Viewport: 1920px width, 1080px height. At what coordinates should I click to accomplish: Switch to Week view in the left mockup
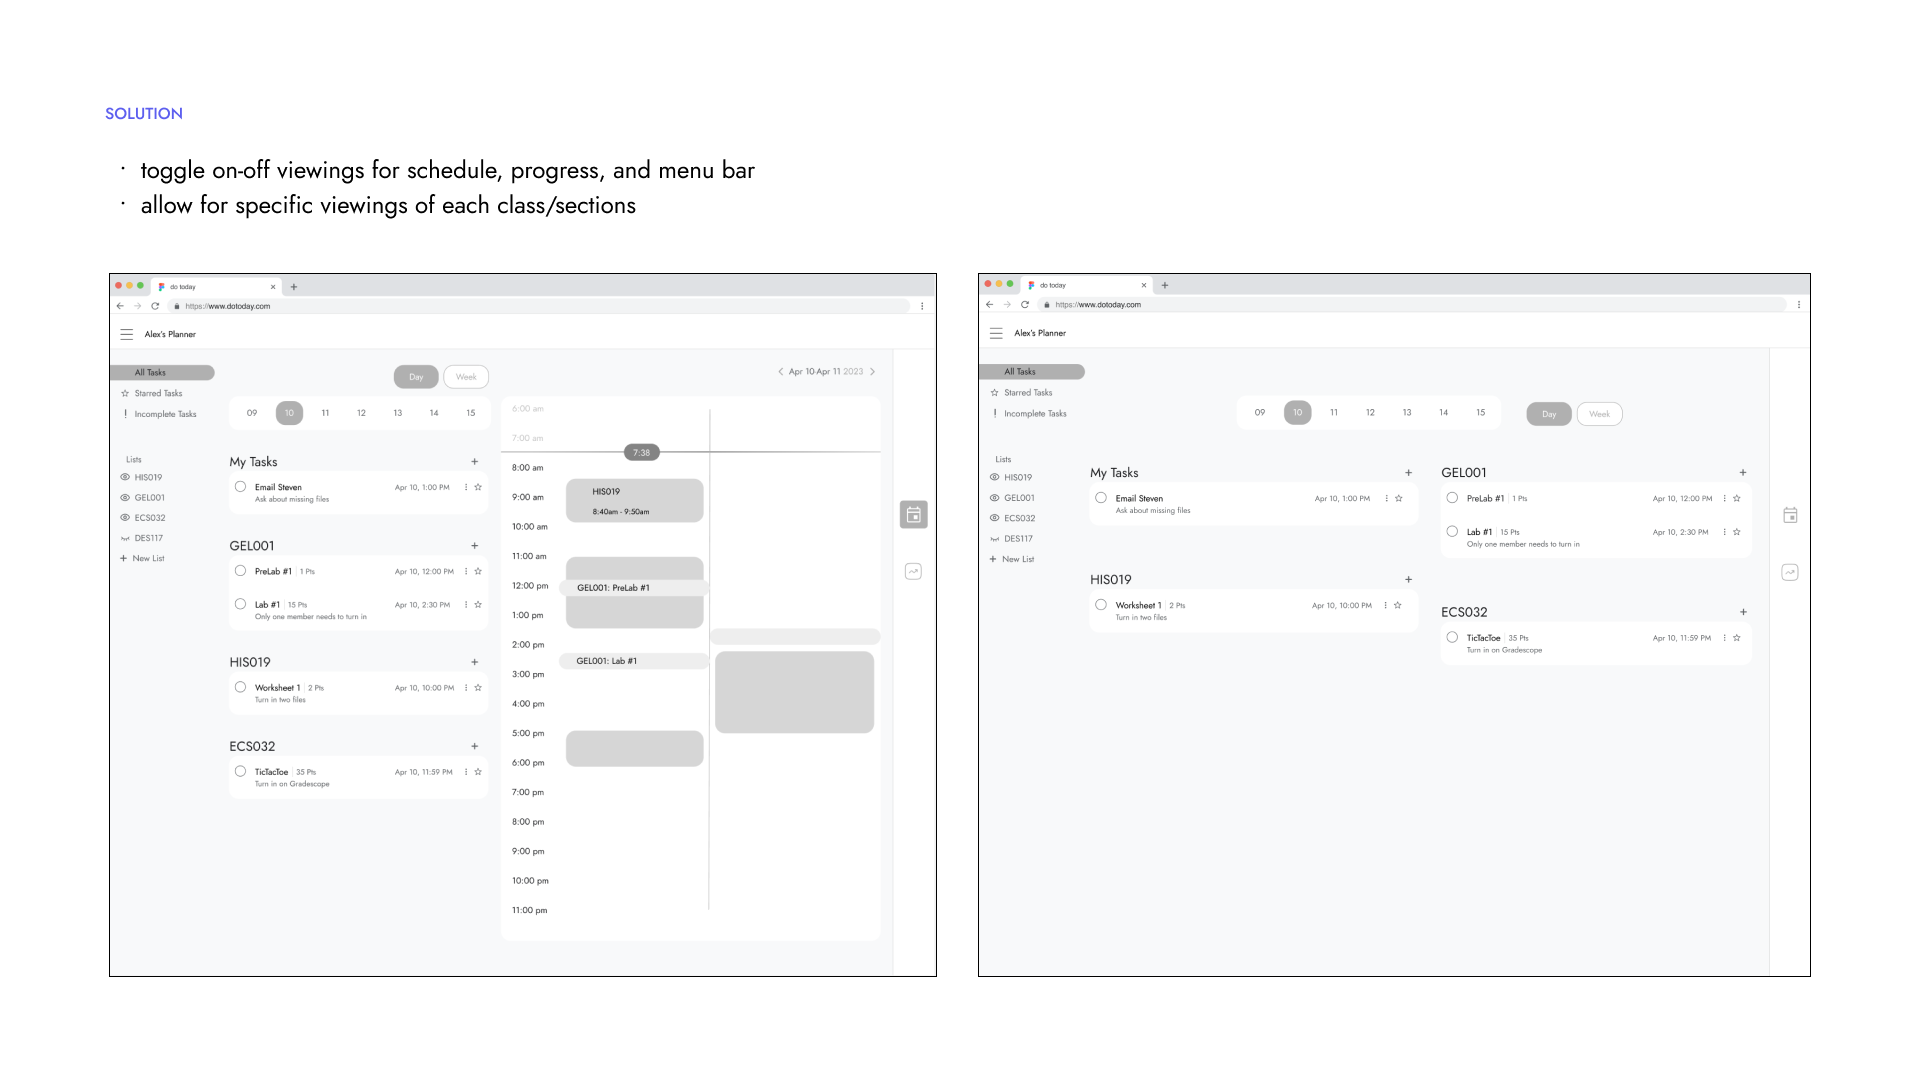(466, 377)
